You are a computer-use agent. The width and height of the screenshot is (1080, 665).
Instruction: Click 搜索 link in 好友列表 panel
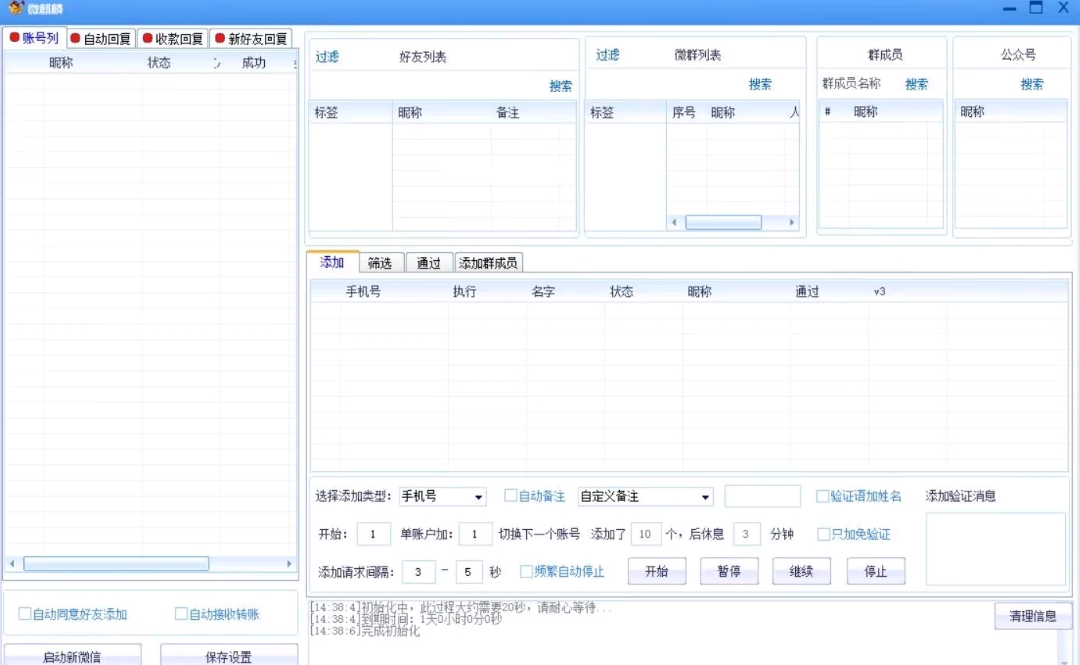[560, 86]
